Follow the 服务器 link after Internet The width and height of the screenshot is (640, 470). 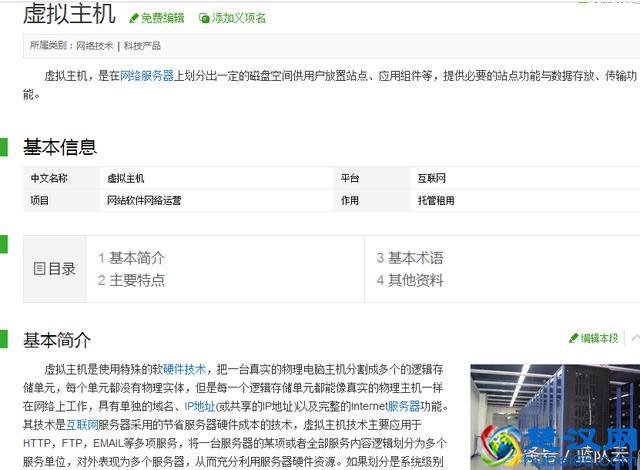tap(404, 406)
